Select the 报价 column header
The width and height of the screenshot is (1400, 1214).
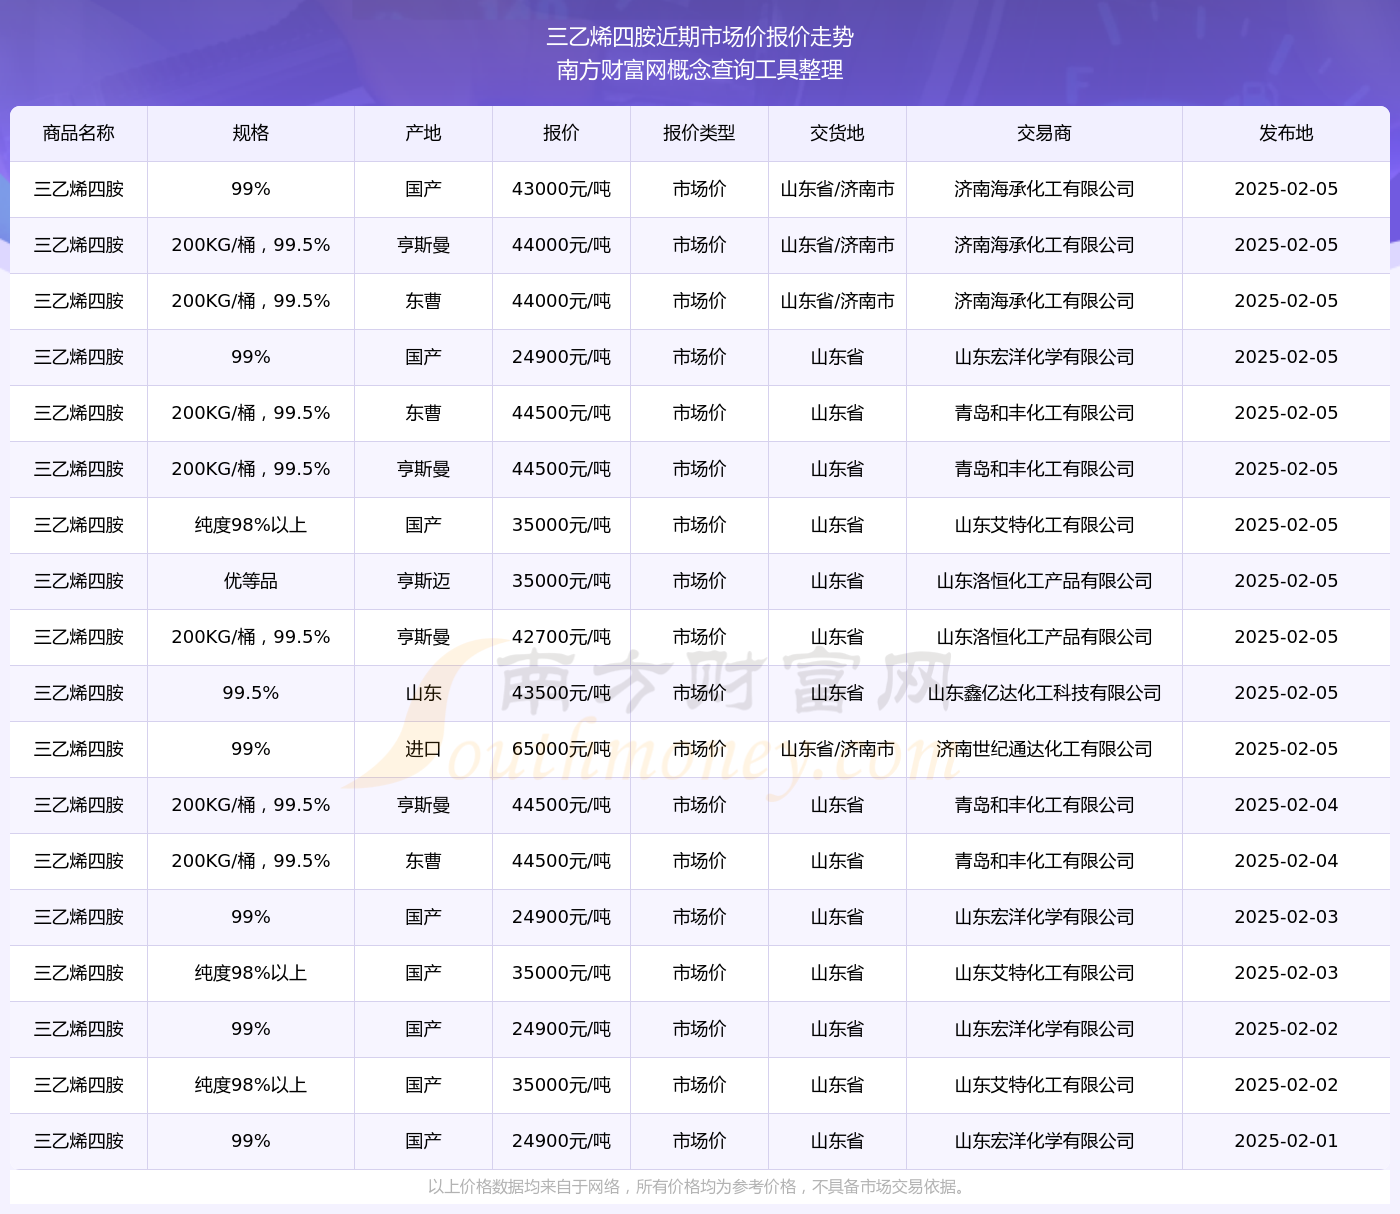pyautogui.click(x=562, y=133)
